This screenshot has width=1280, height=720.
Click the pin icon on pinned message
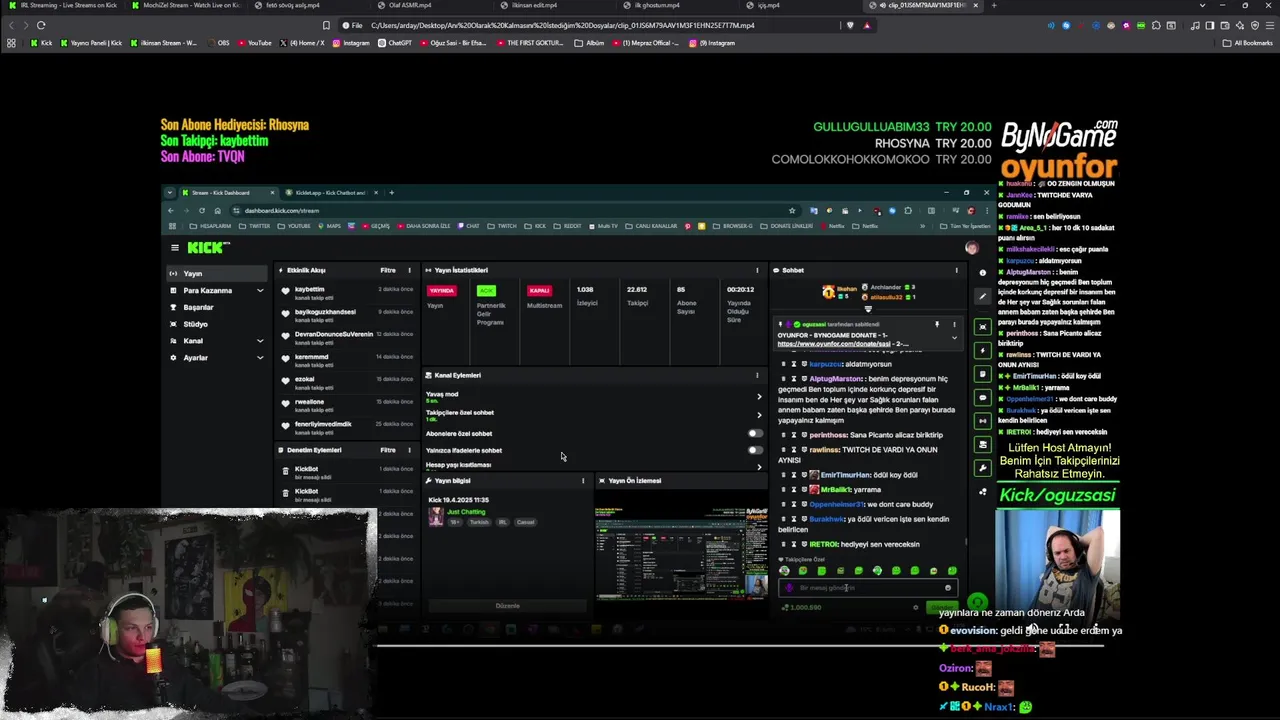937,325
